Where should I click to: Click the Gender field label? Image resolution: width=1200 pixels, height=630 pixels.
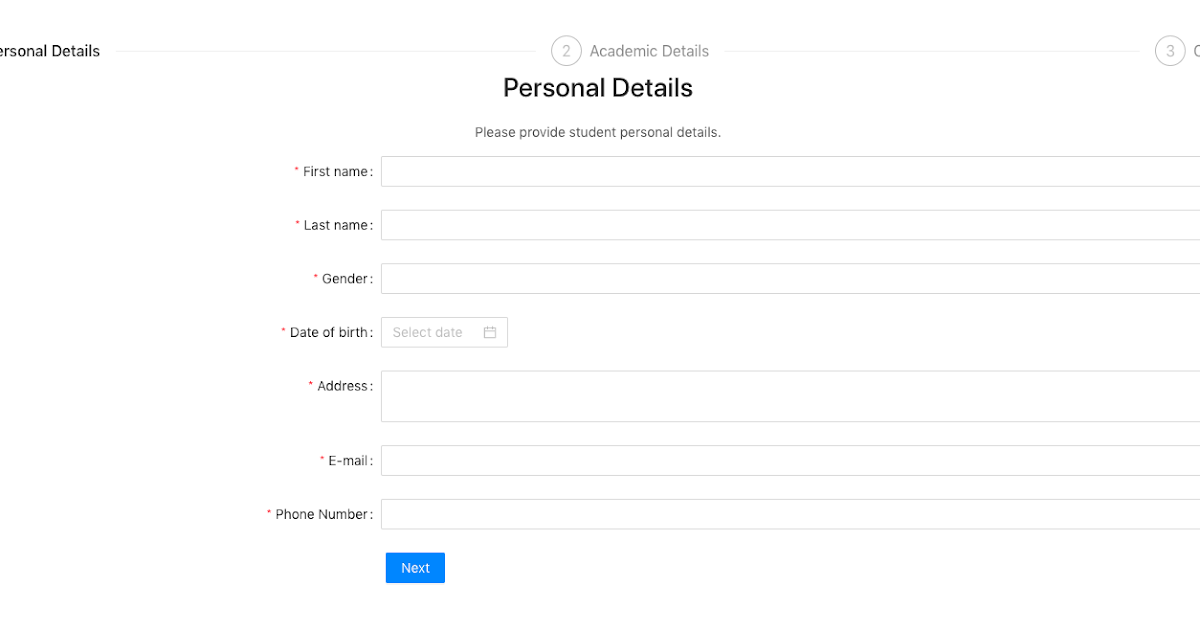pos(345,279)
